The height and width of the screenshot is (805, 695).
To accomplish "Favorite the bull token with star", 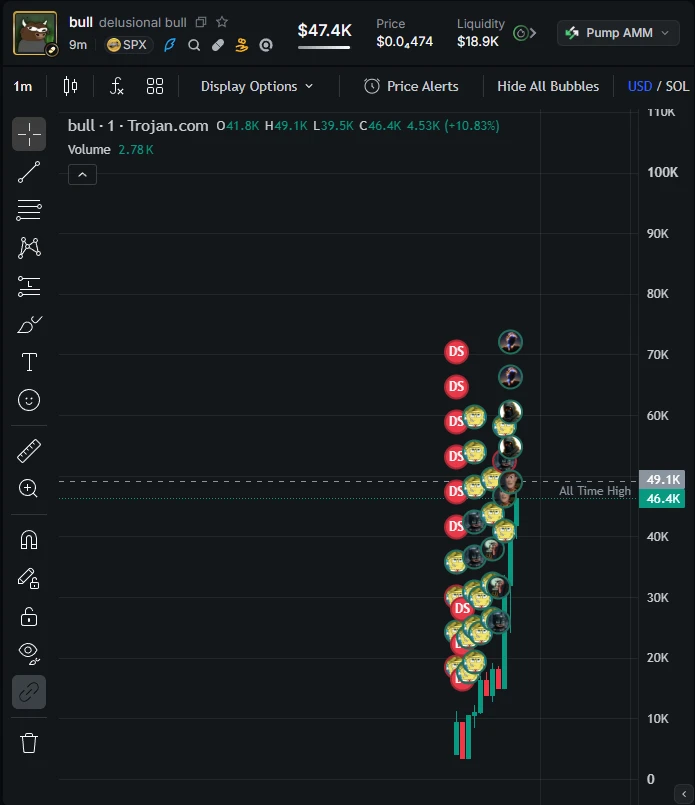I will point(222,22).
